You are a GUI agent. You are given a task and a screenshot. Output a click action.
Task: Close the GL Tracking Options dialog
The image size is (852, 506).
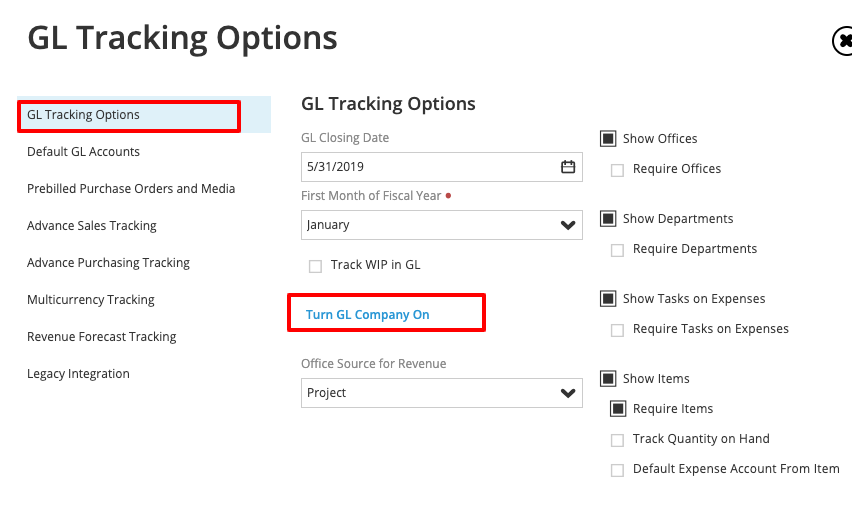tap(843, 41)
